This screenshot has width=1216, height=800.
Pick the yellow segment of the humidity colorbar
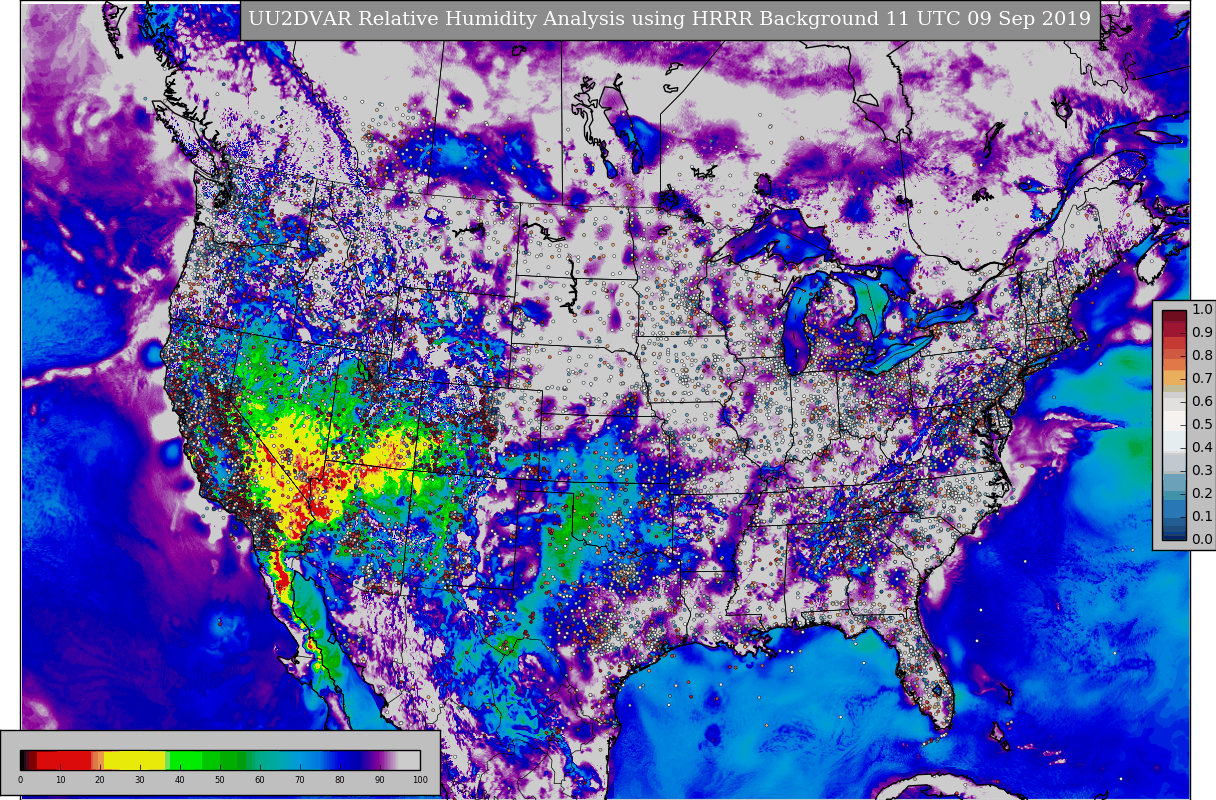pos(135,760)
